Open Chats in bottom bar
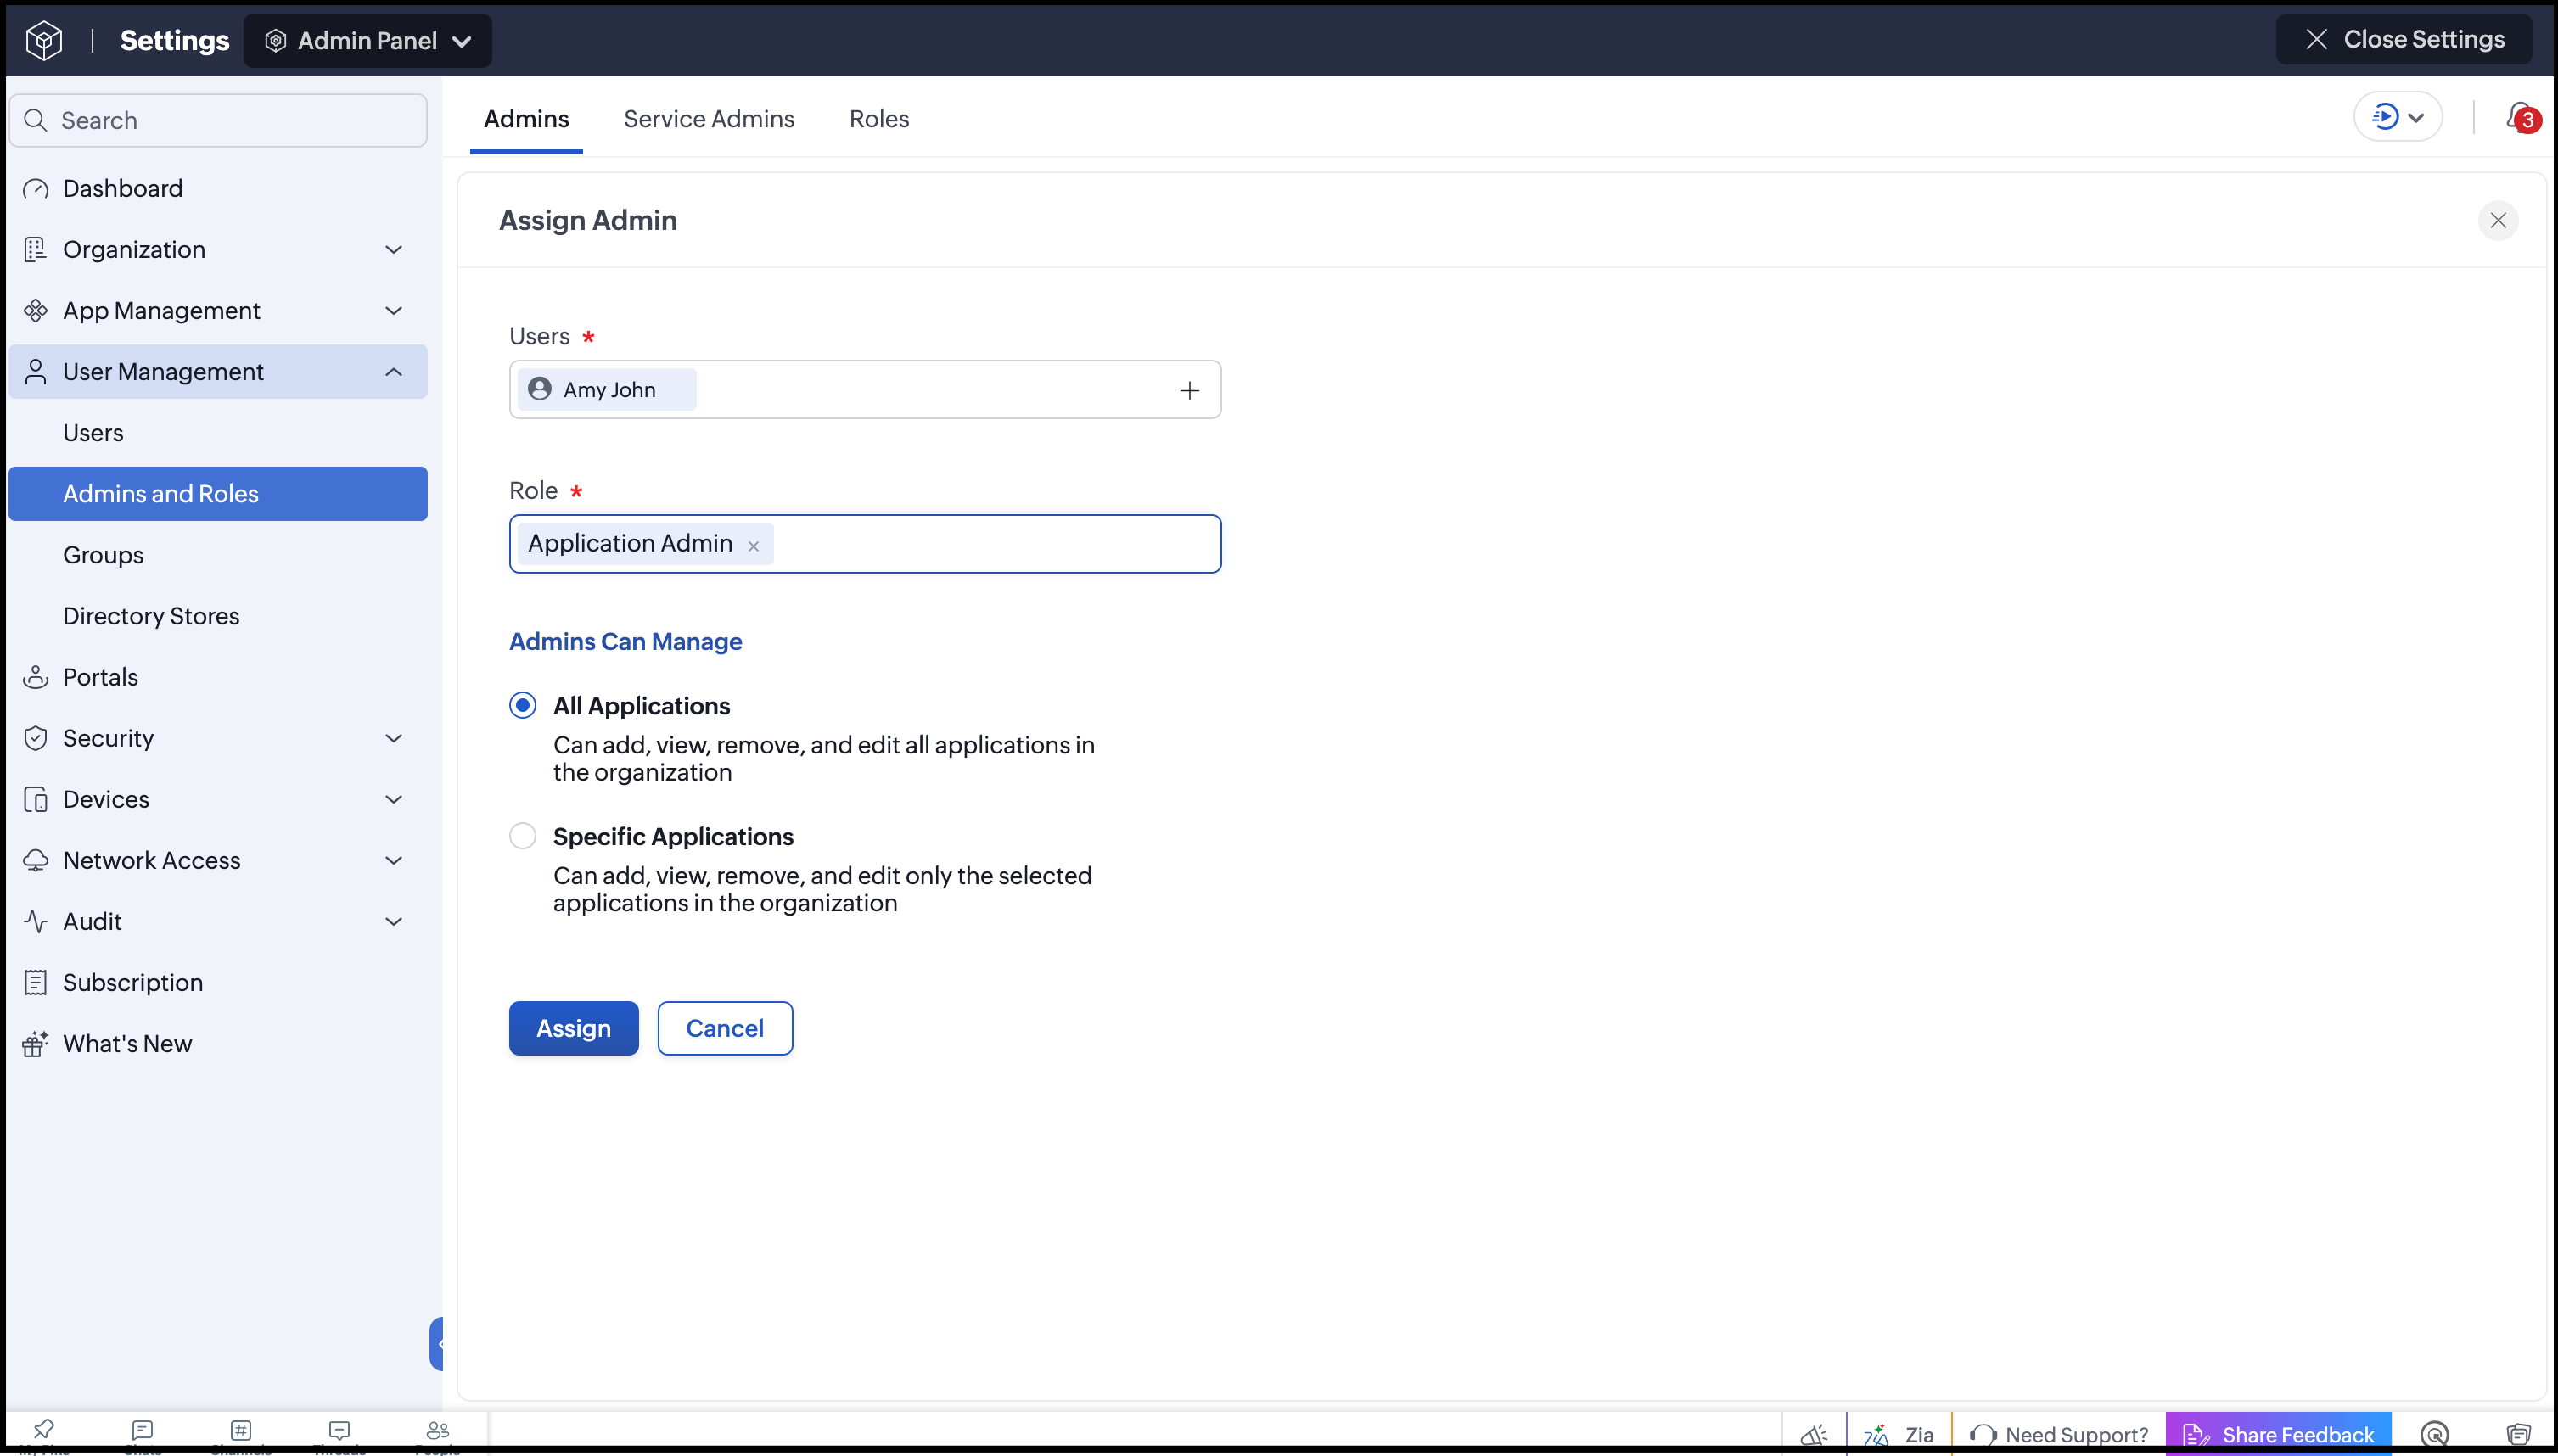This screenshot has height=1456, width=2558. (x=142, y=1434)
